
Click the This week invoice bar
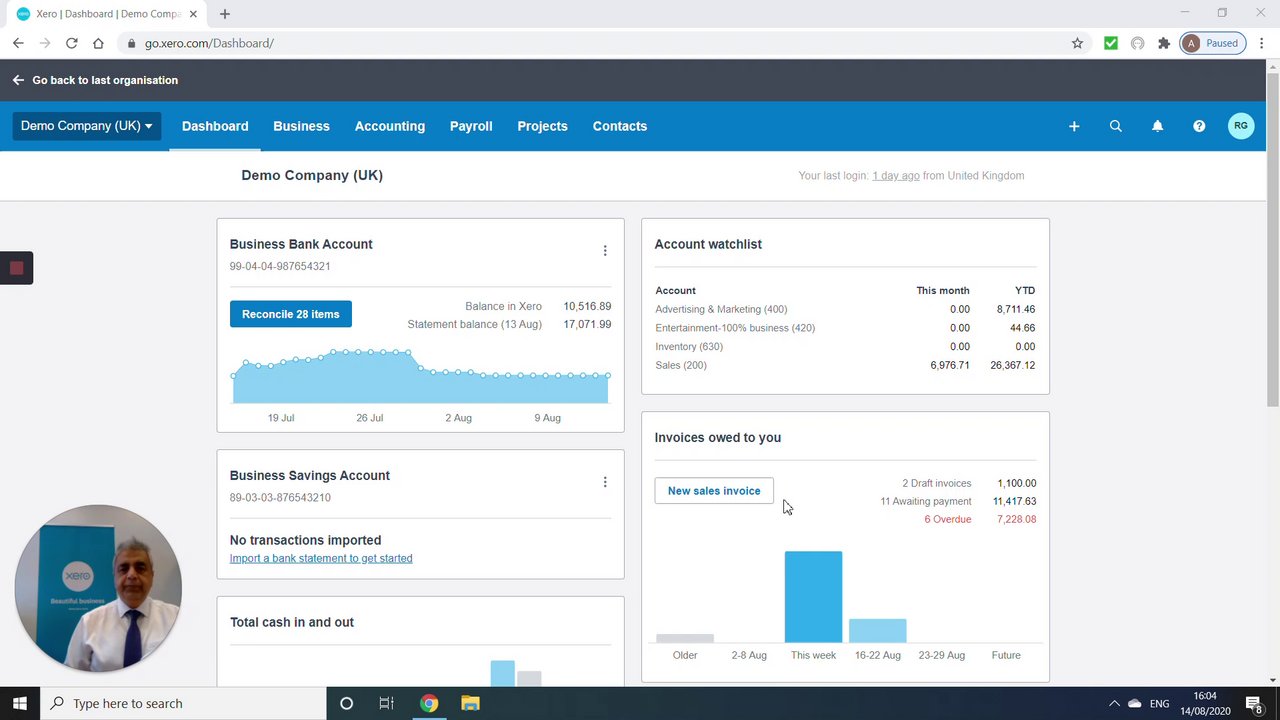(x=813, y=597)
